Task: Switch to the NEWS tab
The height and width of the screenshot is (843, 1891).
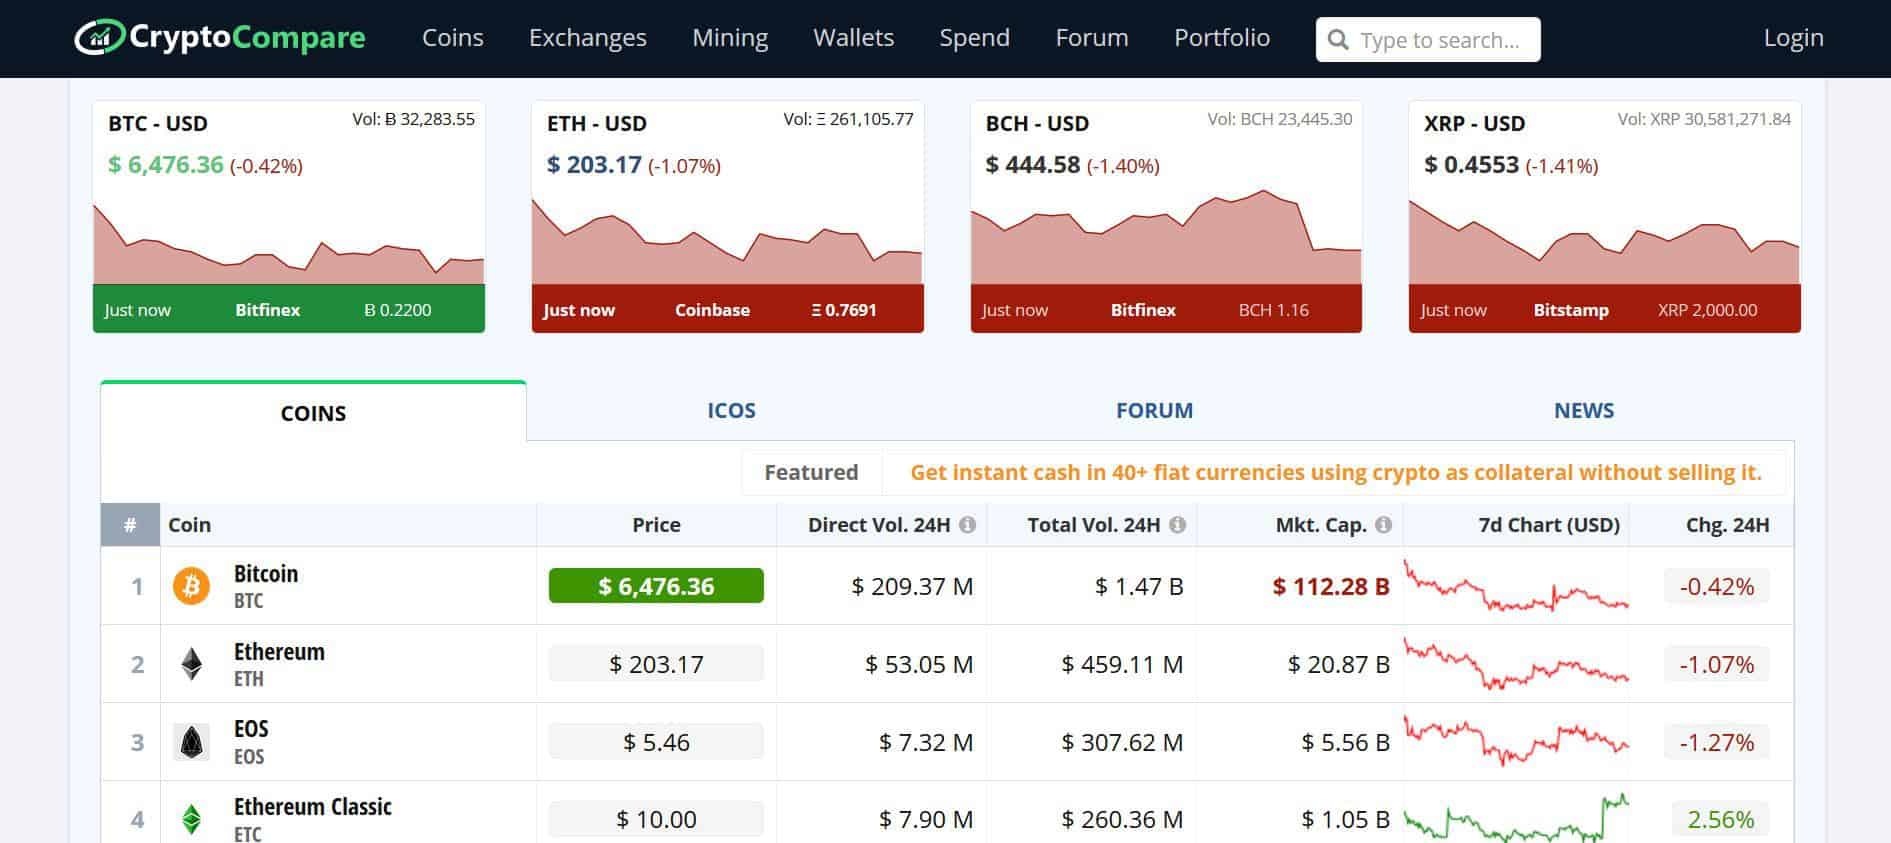Action: point(1584,410)
